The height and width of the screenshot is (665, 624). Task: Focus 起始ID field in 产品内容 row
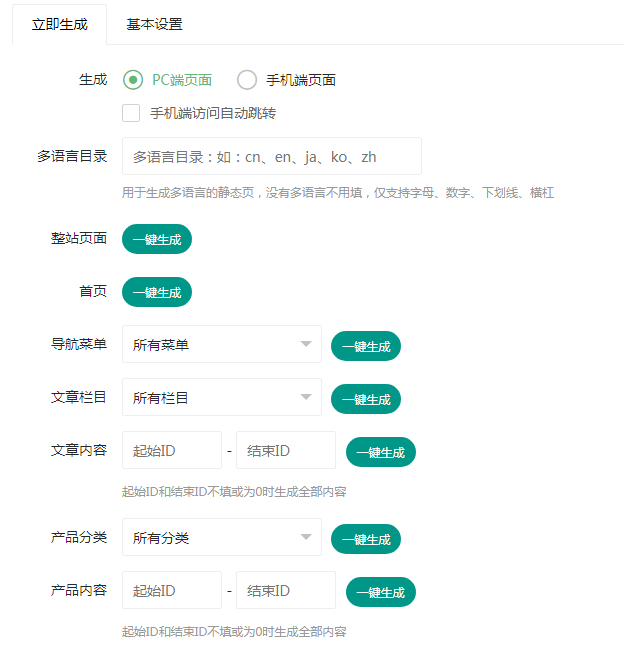172,590
